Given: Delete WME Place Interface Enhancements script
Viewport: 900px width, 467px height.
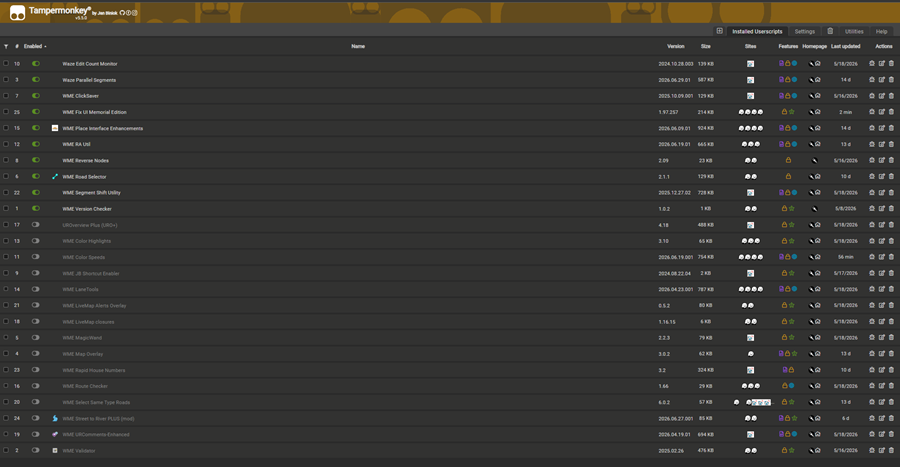Looking at the screenshot, I should click(891, 128).
